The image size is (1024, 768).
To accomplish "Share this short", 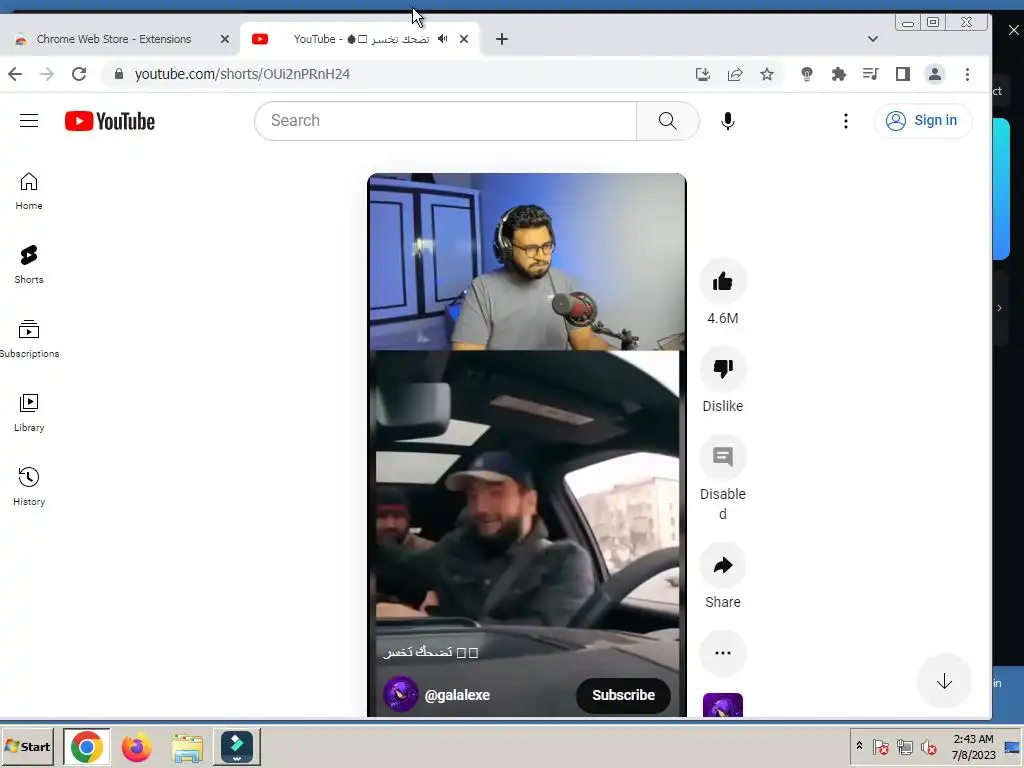I will point(722,565).
